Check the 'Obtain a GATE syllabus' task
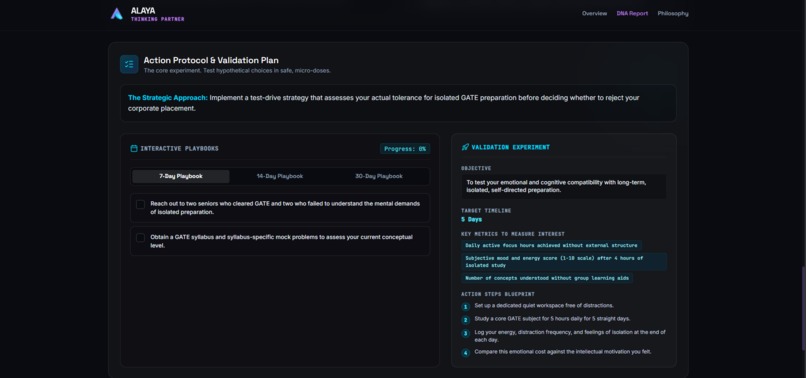 click(140, 238)
